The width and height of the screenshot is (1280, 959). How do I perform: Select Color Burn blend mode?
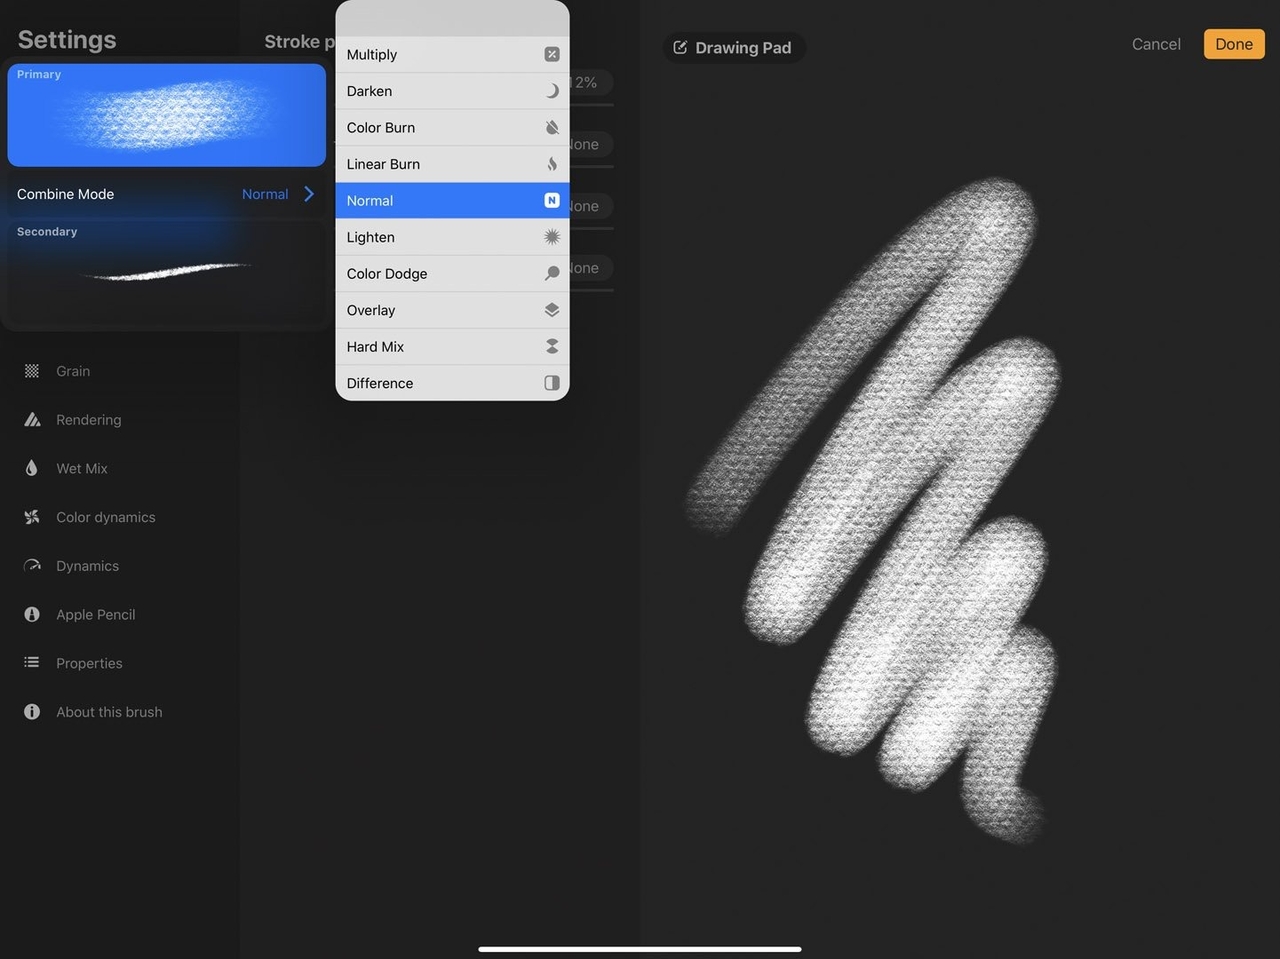pos(452,128)
